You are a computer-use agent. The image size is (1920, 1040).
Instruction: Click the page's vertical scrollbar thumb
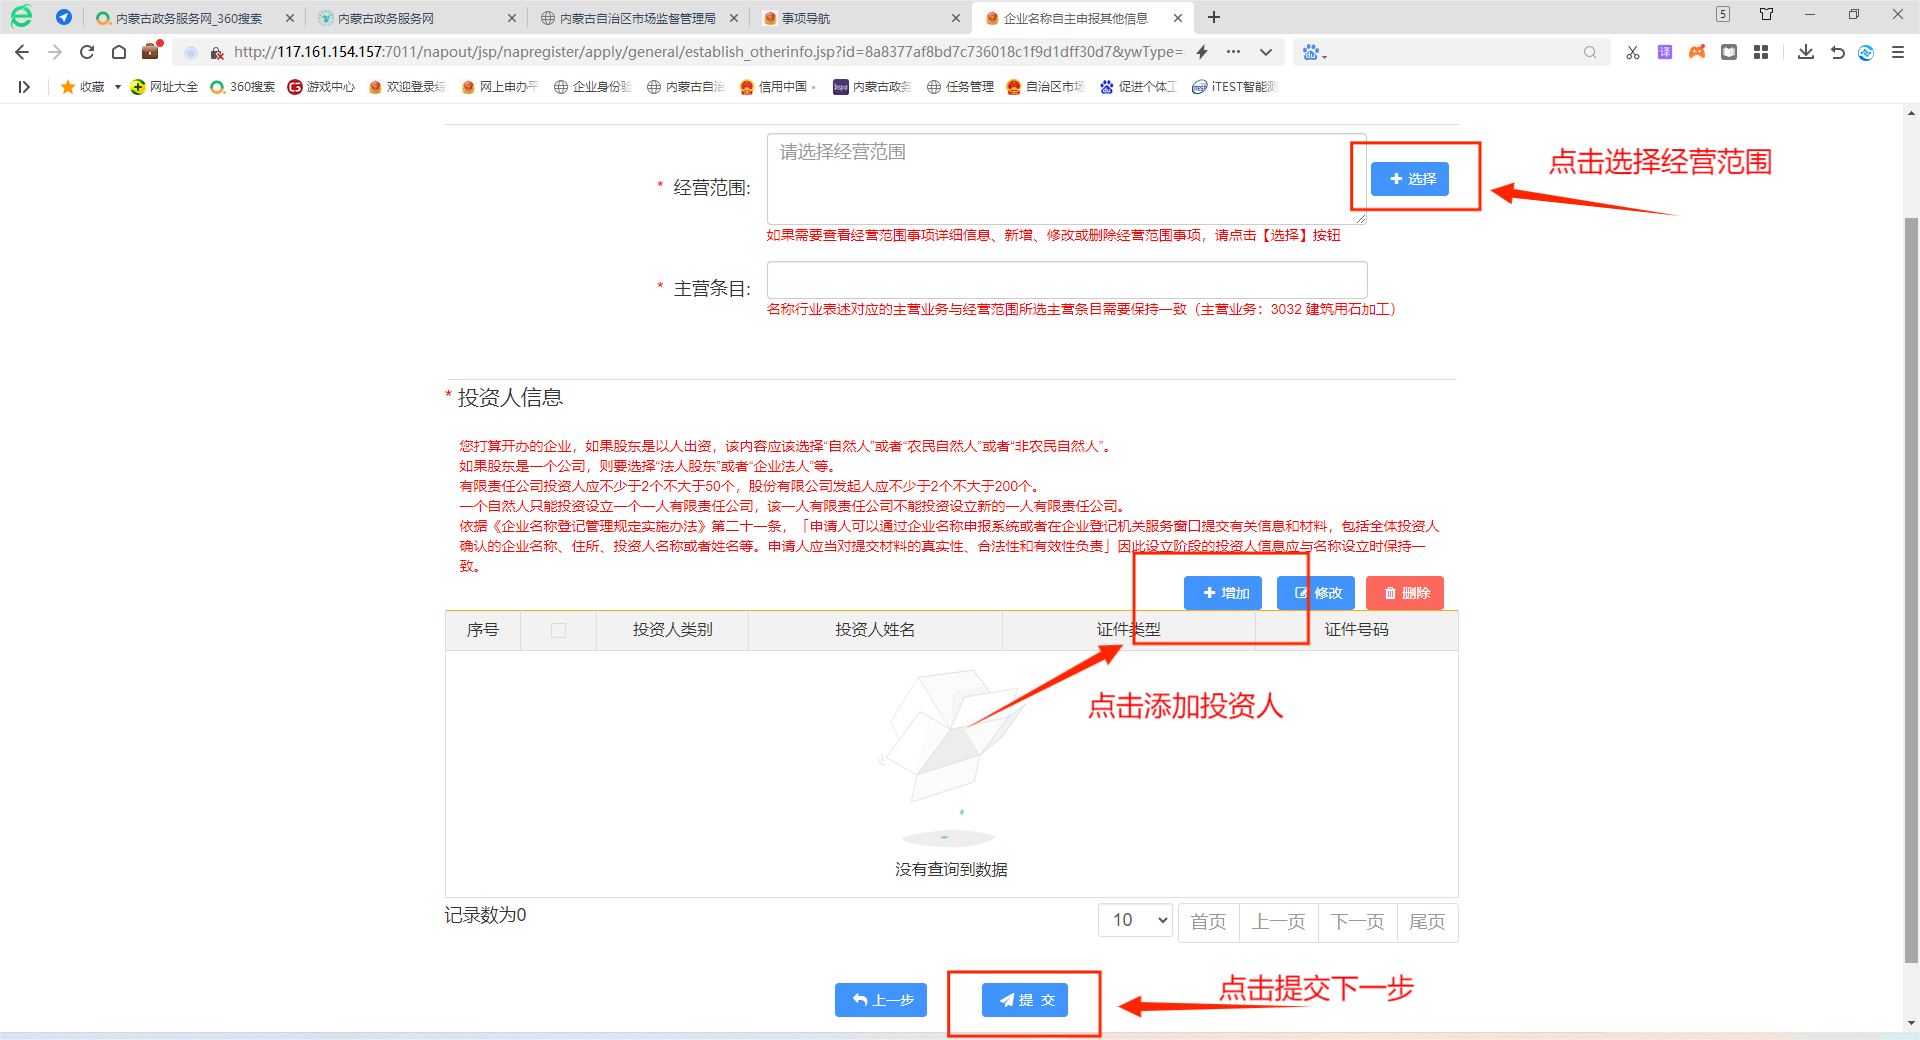(1911, 590)
